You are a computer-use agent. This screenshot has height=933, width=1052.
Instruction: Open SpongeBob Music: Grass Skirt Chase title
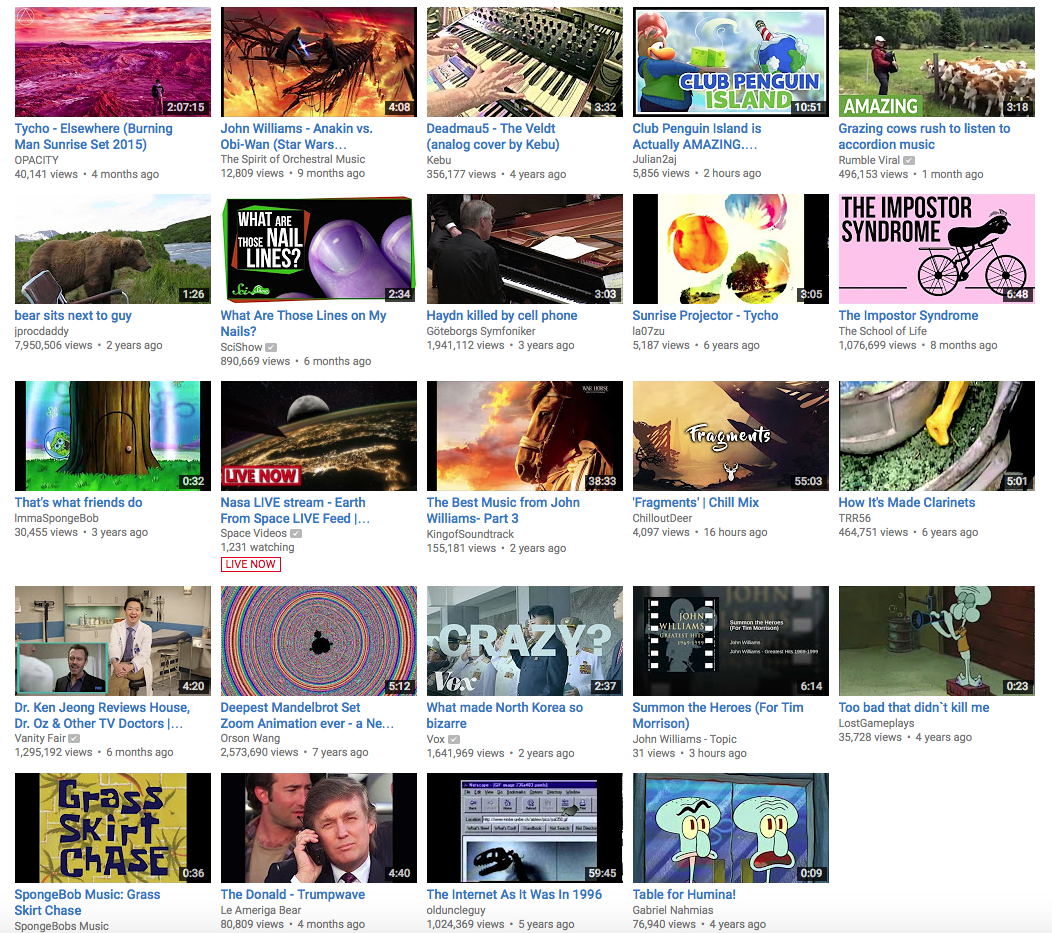point(87,902)
